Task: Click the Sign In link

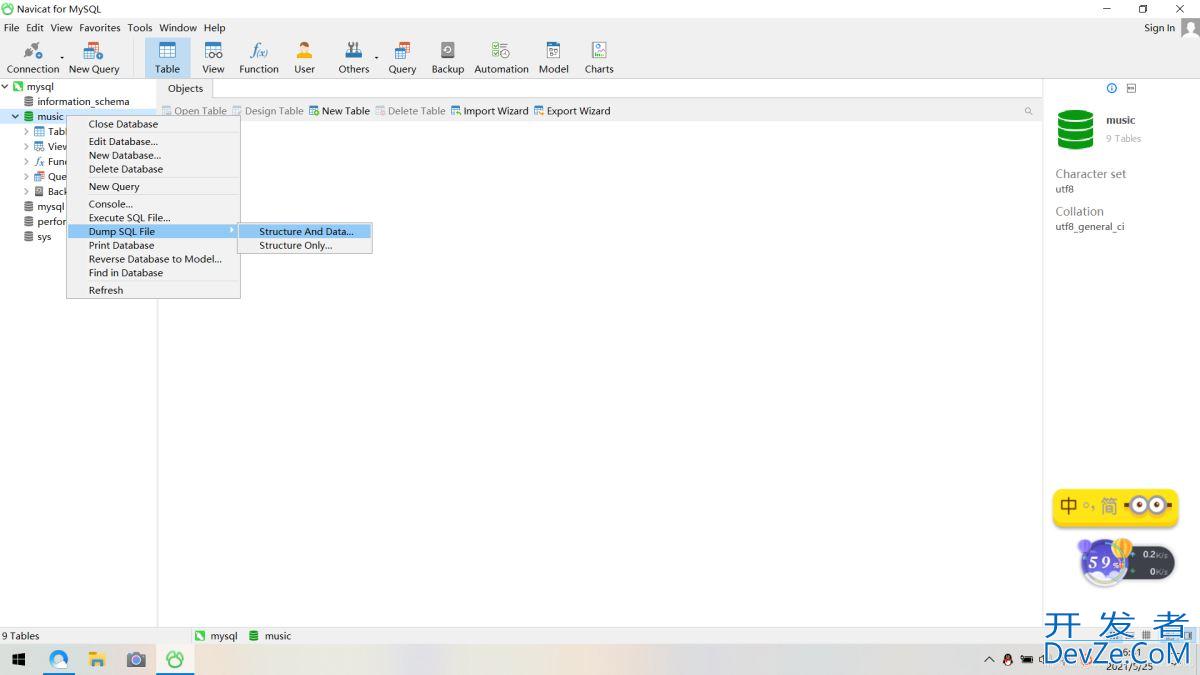Action: tap(1159, 28)
